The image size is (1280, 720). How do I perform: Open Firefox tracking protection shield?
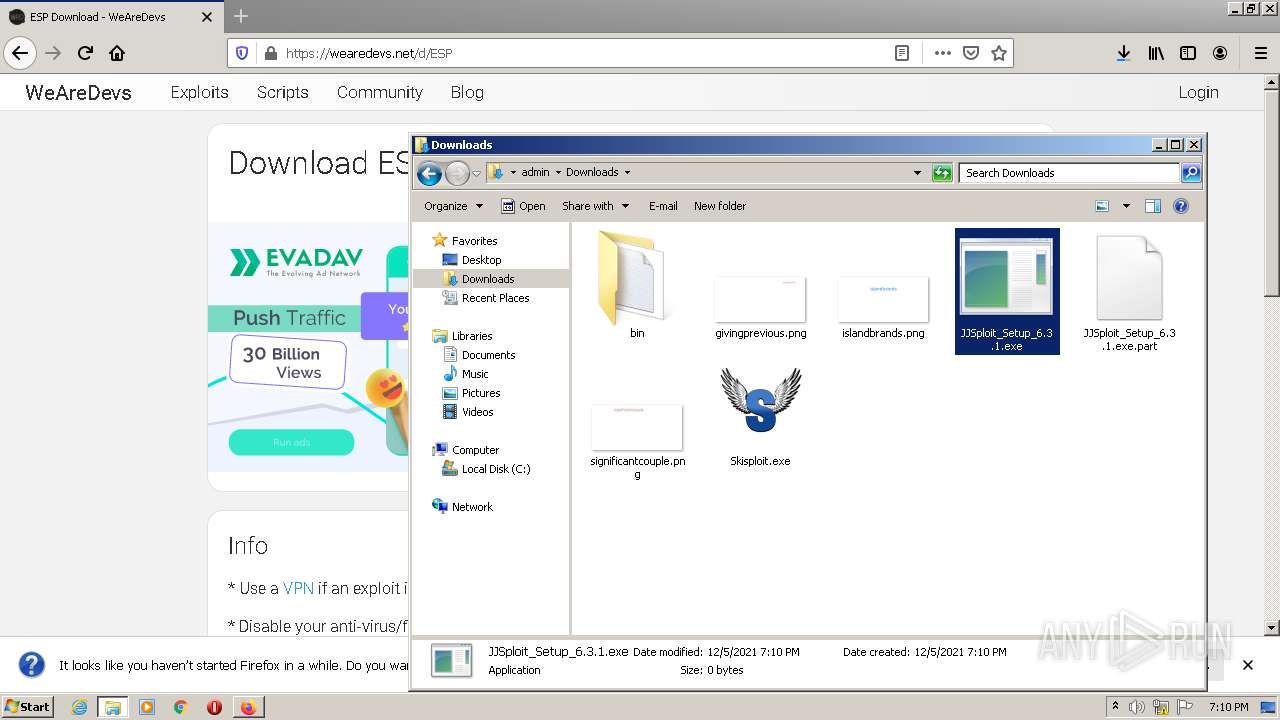(241, 53)
